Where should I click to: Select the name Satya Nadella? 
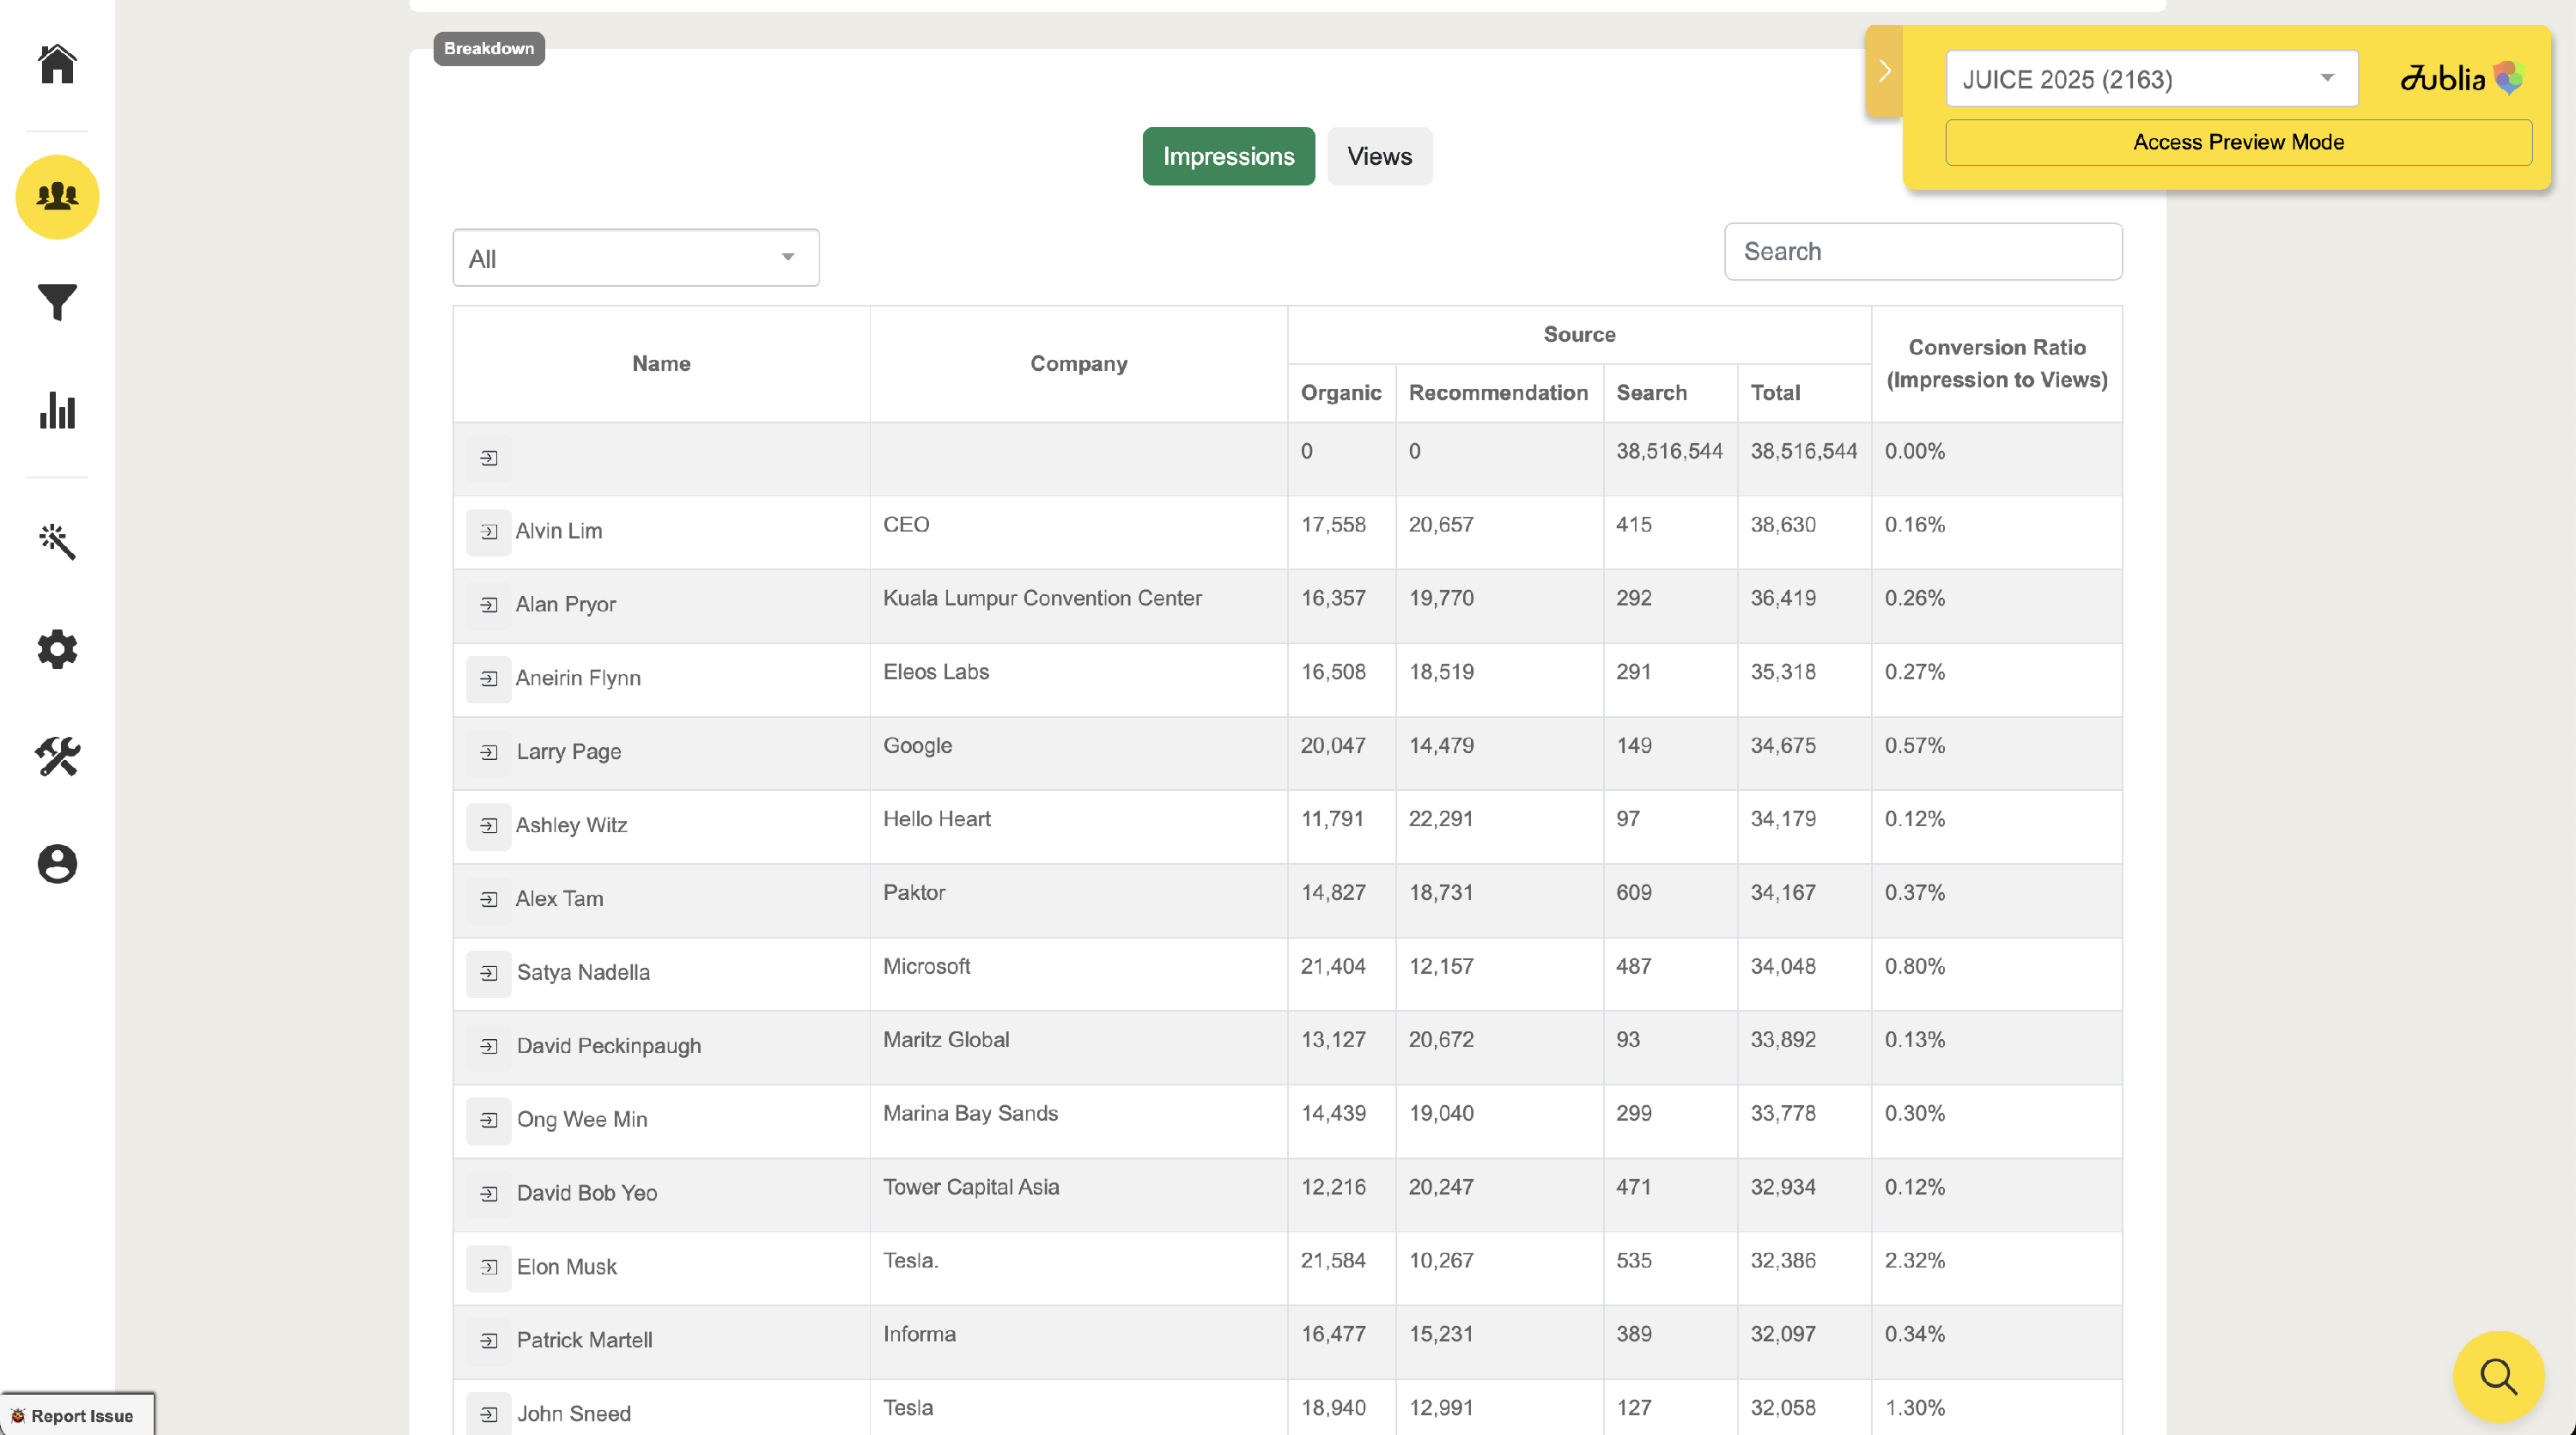click(x=583, y=973)
